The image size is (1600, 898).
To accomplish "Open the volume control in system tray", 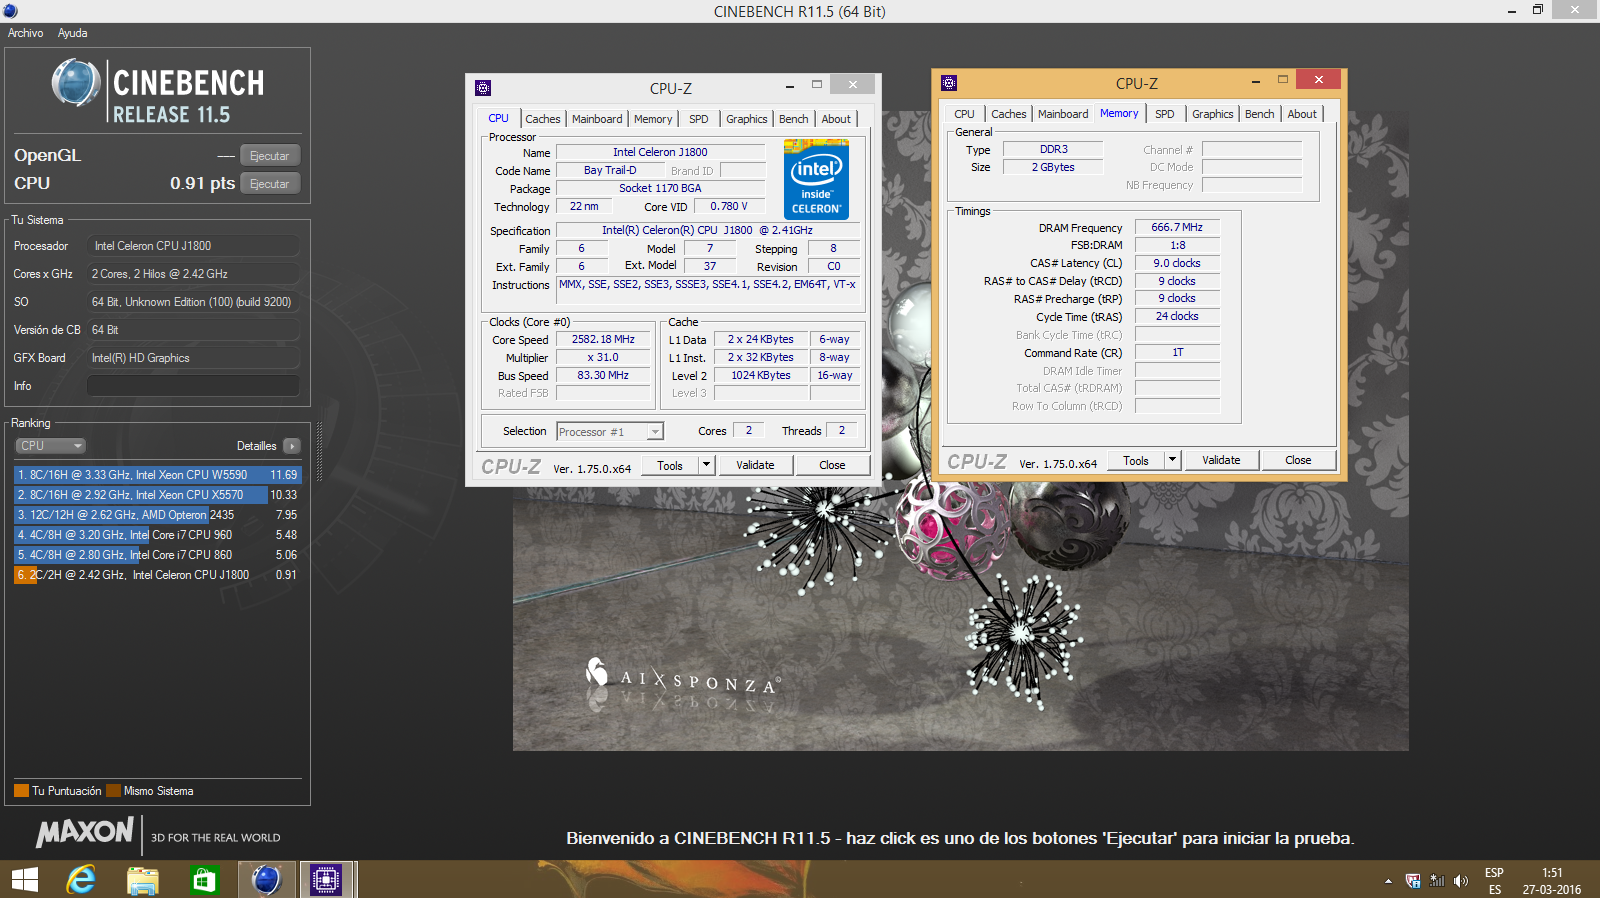I will pyautogui.click(x=1461, y=881).
